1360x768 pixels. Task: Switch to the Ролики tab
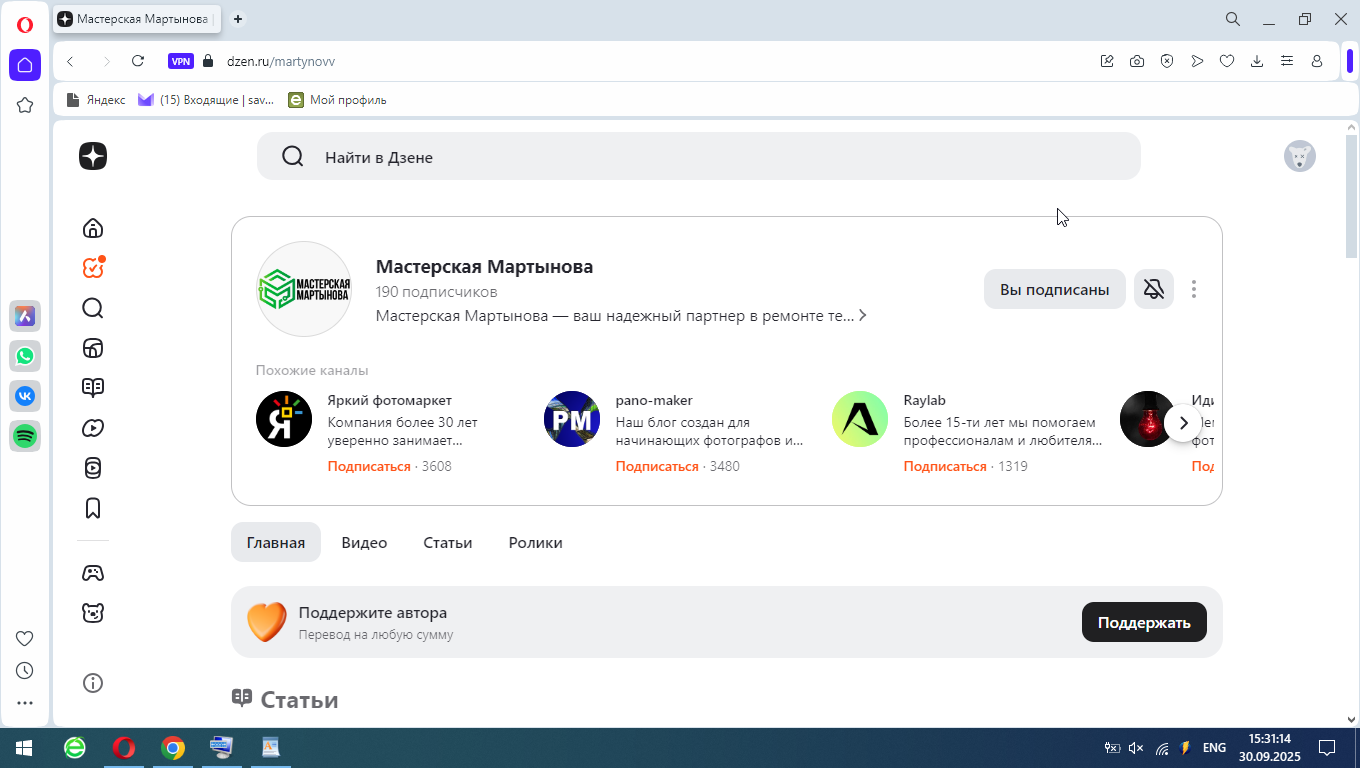[536, 542]
